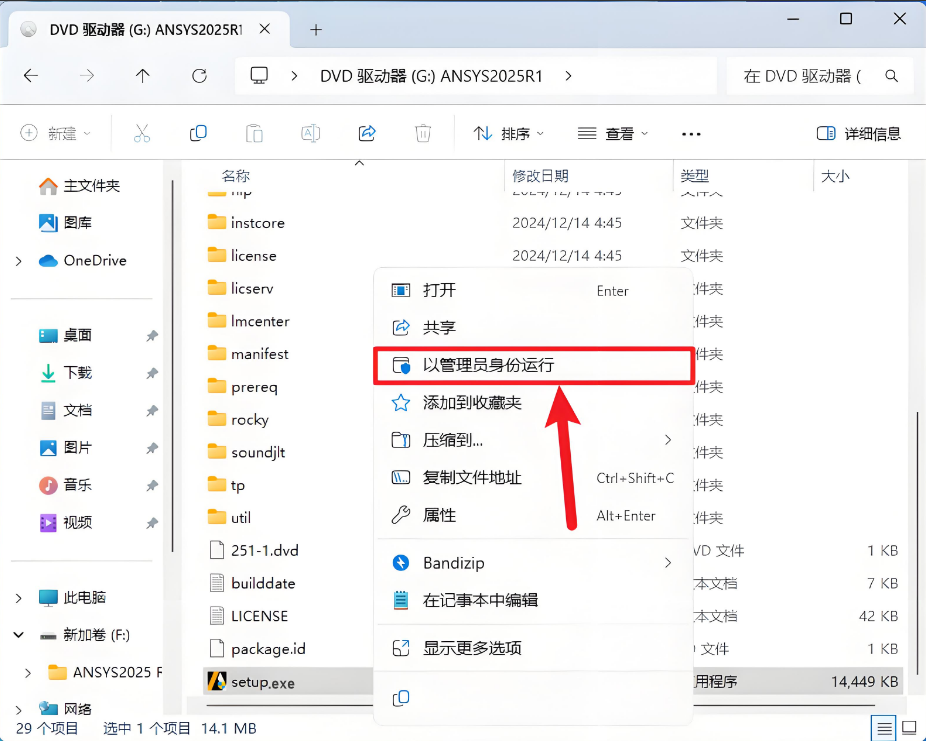Select Run as administrator
Screen dimensions: 926x741
pos(533,365)
